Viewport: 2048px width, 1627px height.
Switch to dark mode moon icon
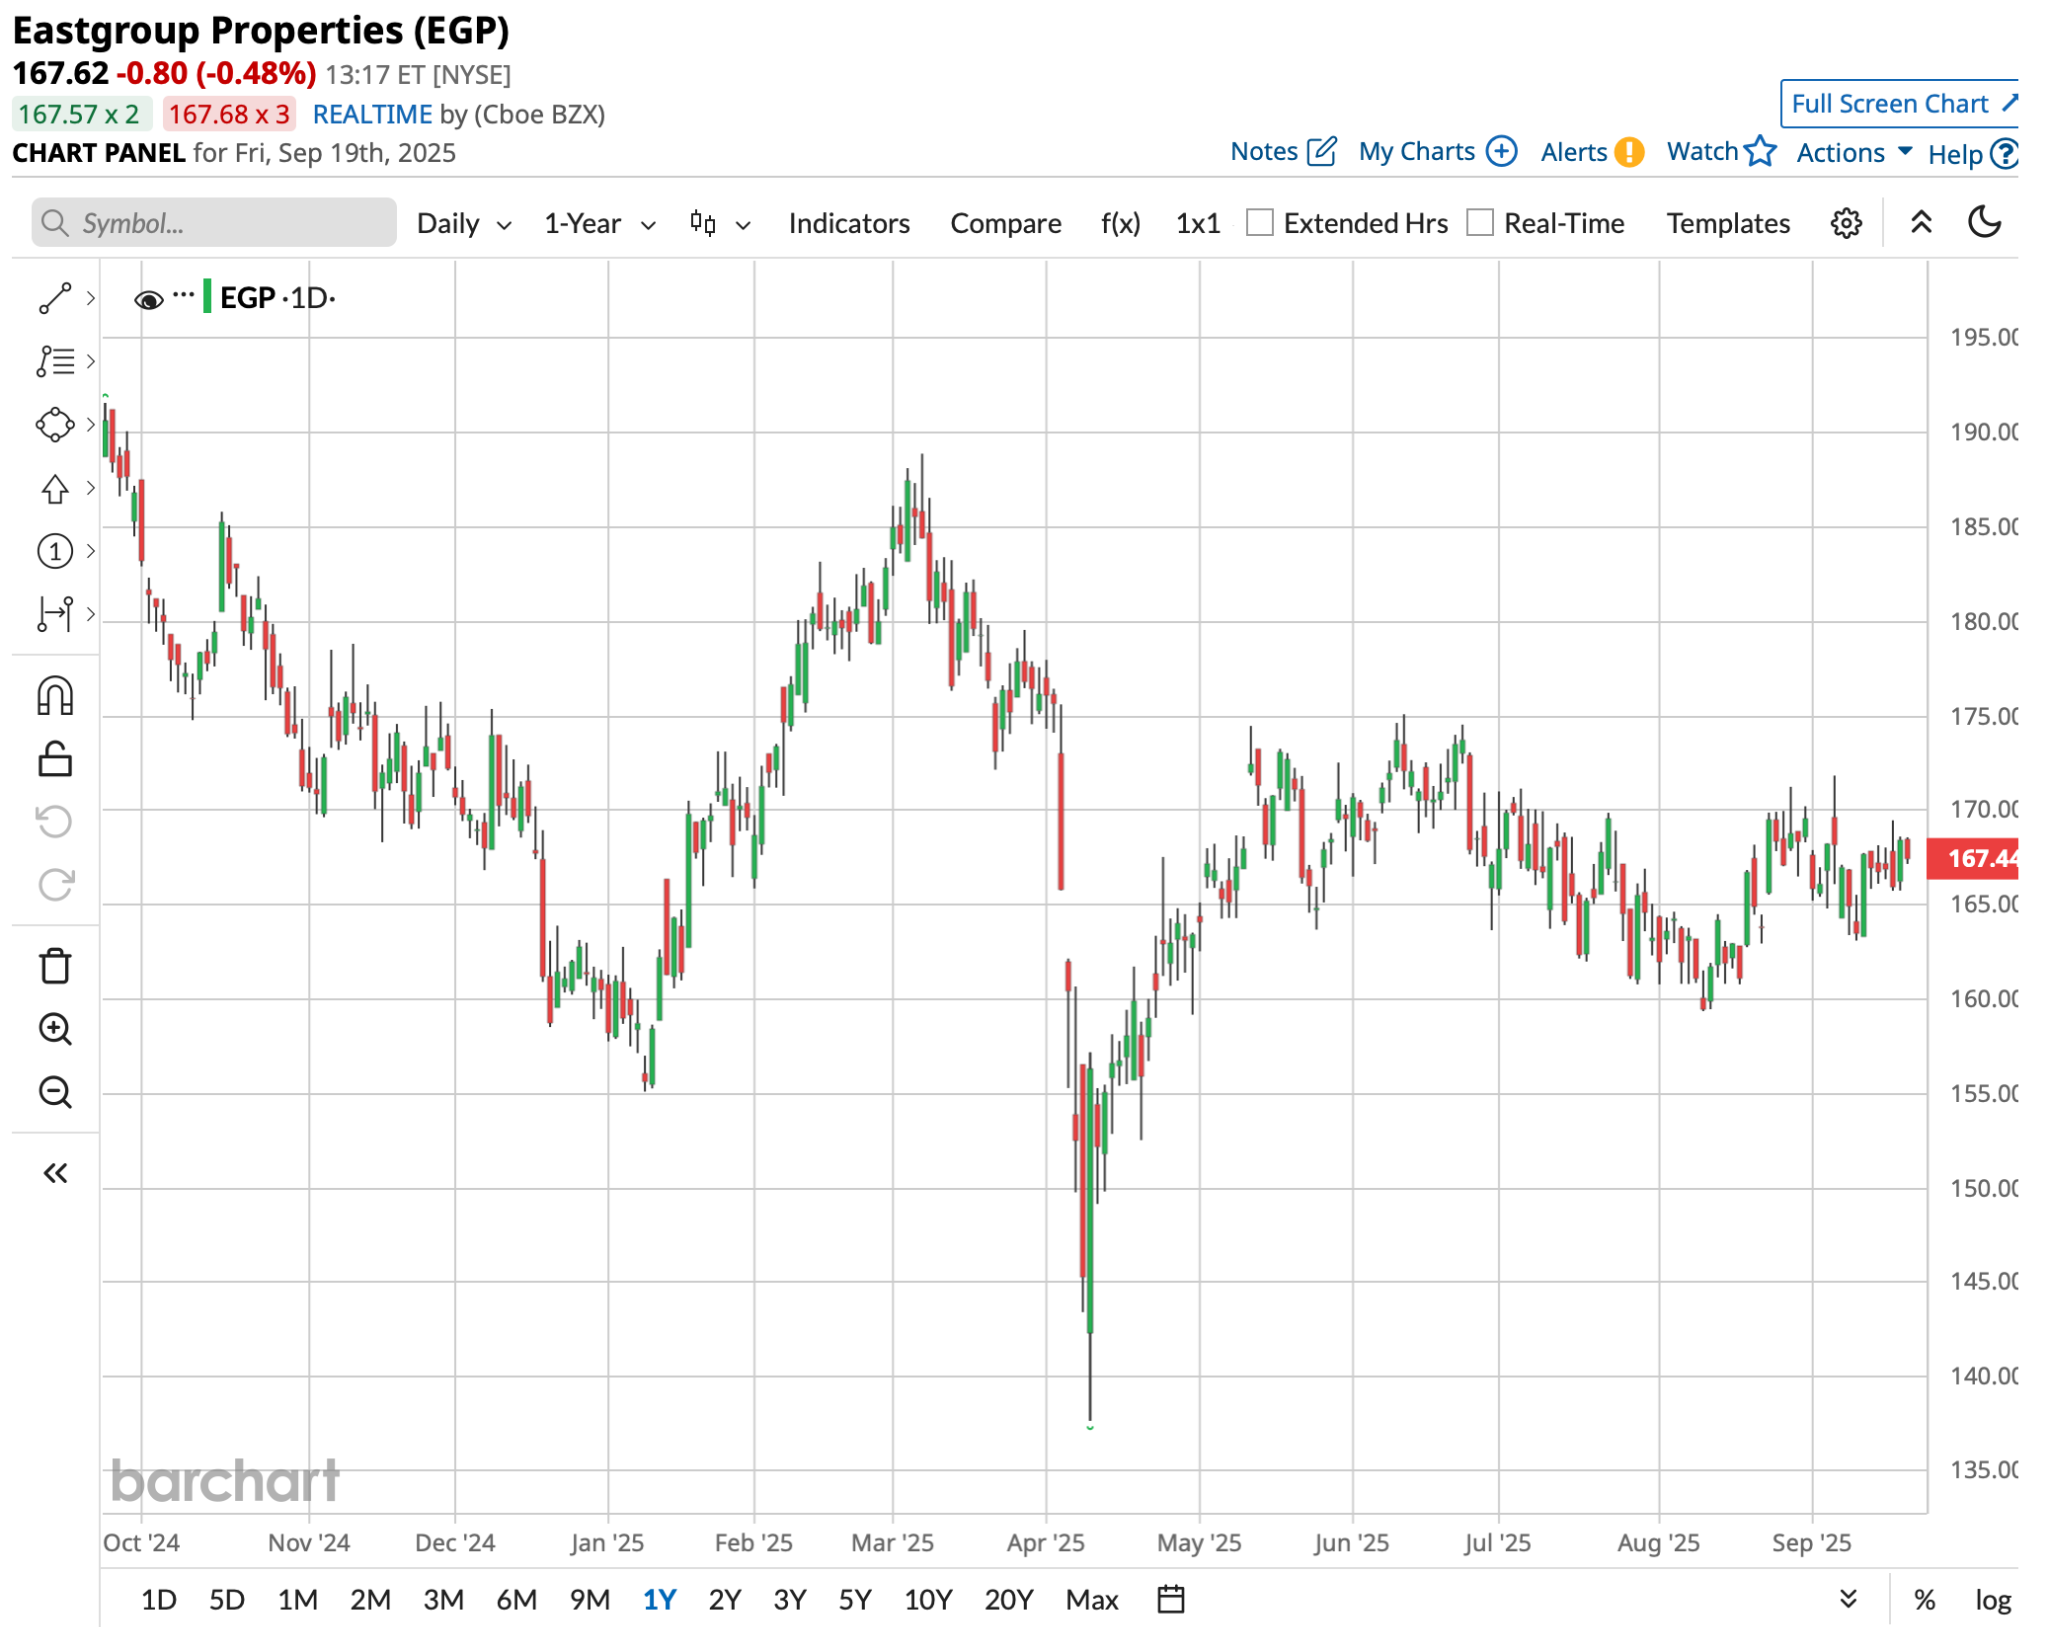pyautogui.click(x=1984, y=222)
